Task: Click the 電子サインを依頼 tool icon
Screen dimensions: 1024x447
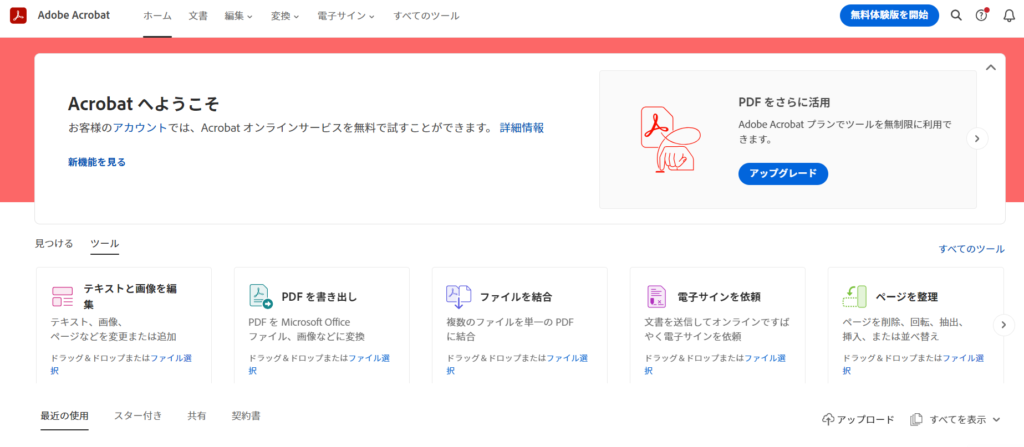Action: (x=656, y=297)
